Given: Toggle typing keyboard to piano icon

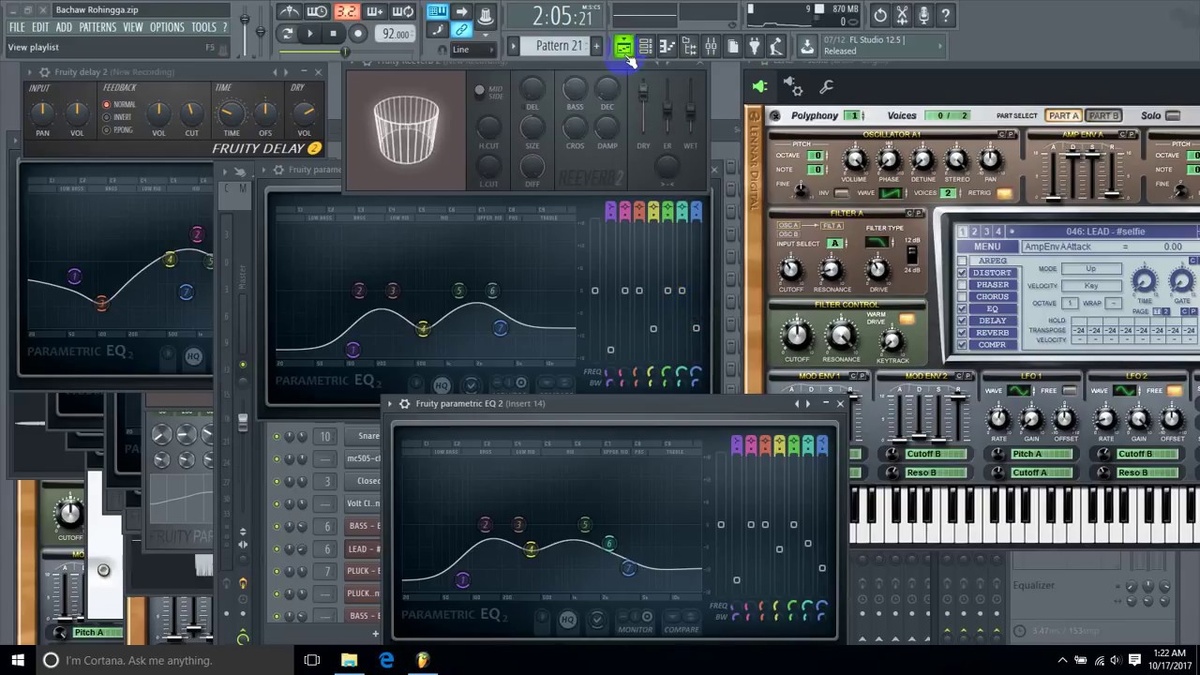Looking at the screenshot, I should coord(437,11).
